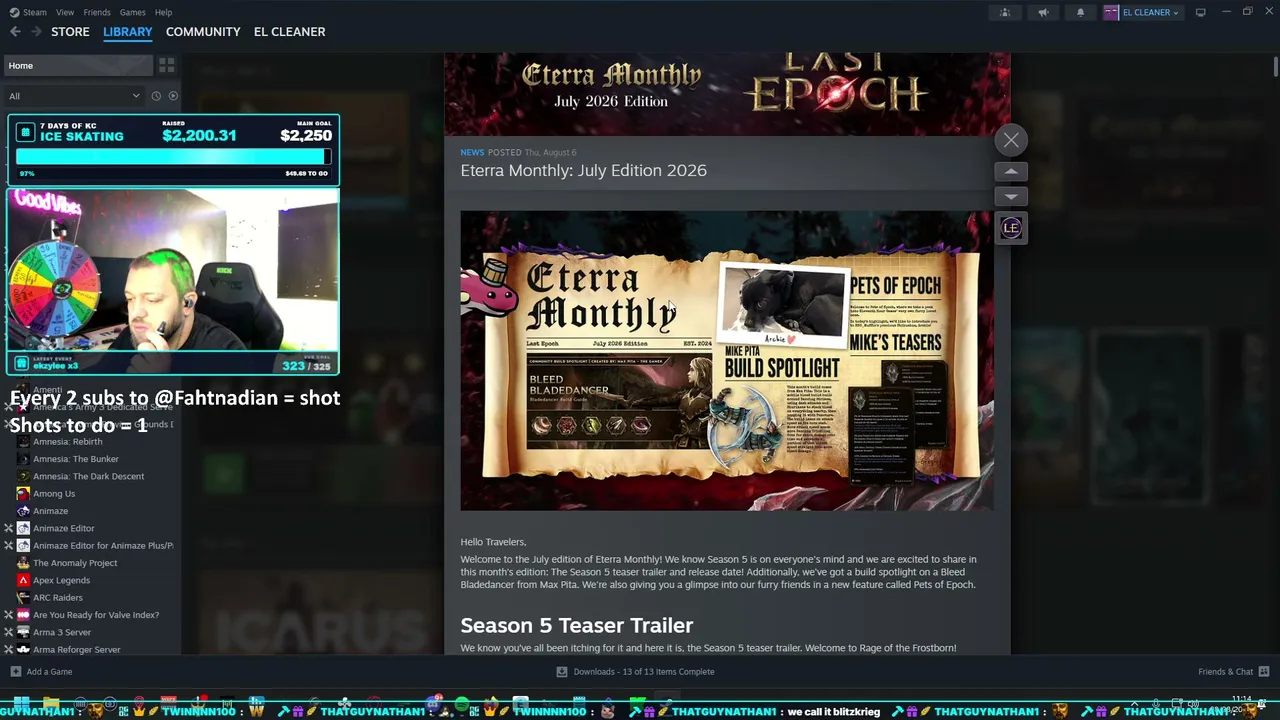The height and width of the screenshot is (720, 1280).
Task: Select Are You Ready for Valve Index?
Action: coord(96,615)
